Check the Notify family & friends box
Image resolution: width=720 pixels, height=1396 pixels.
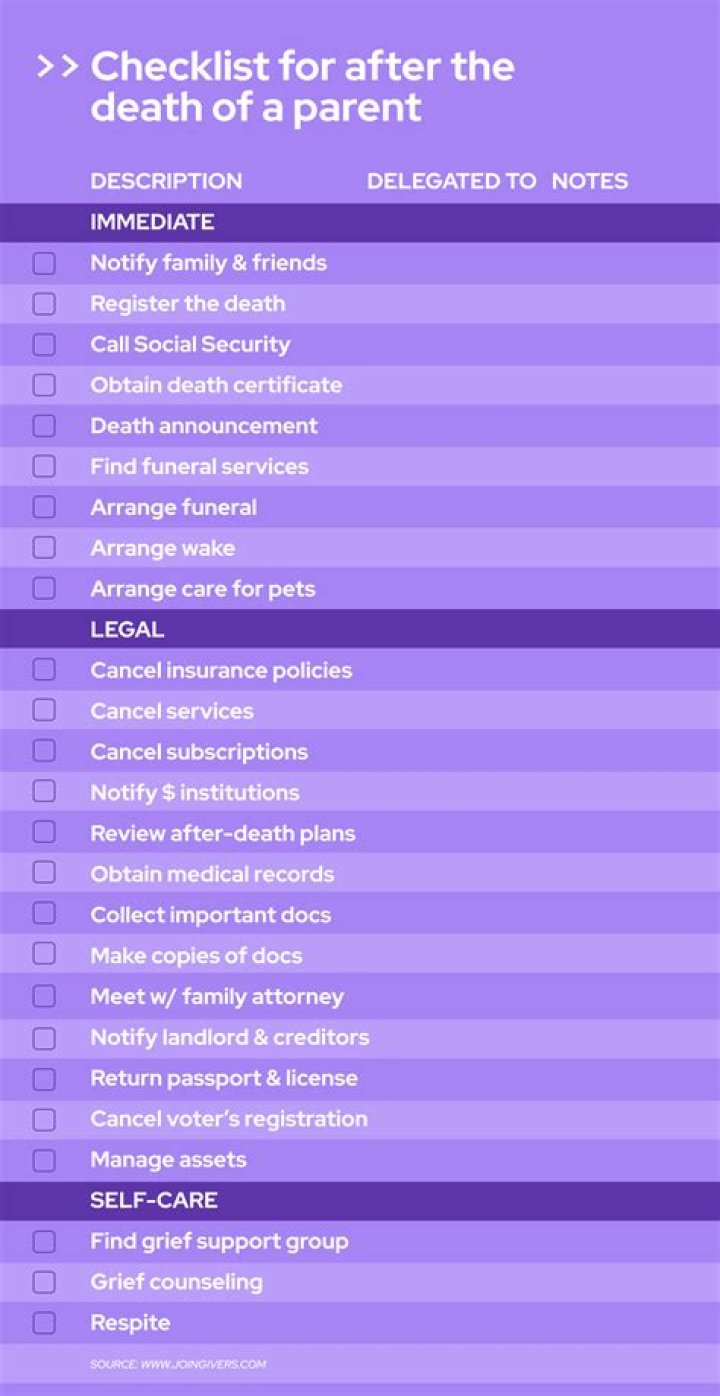pyautogui.click(x=44, y=264)
